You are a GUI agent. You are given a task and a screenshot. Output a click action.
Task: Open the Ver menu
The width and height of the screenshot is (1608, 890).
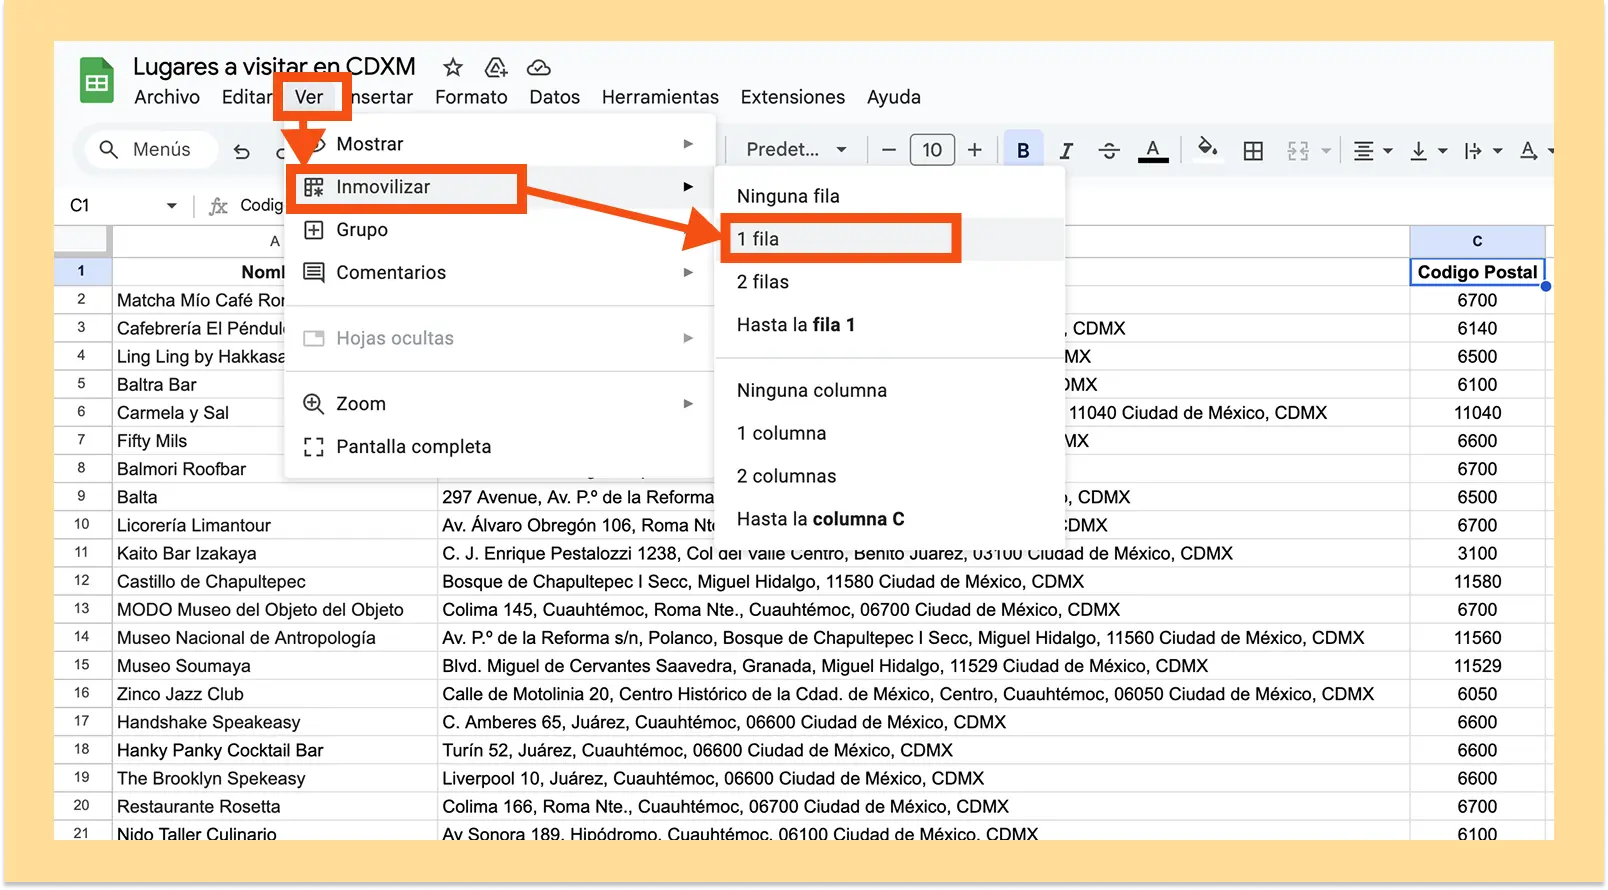click(x=309, y=97)
